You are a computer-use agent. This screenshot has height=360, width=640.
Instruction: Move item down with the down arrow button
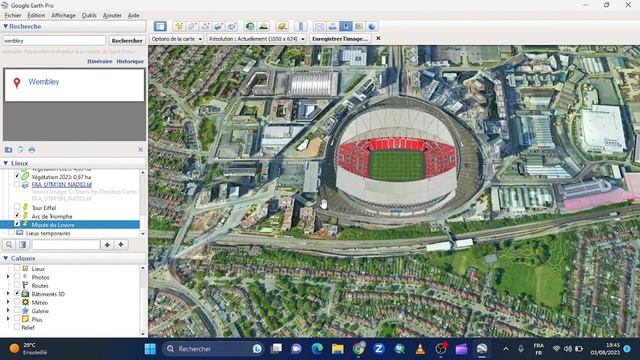pyautogui.click(x=121, y=244)
